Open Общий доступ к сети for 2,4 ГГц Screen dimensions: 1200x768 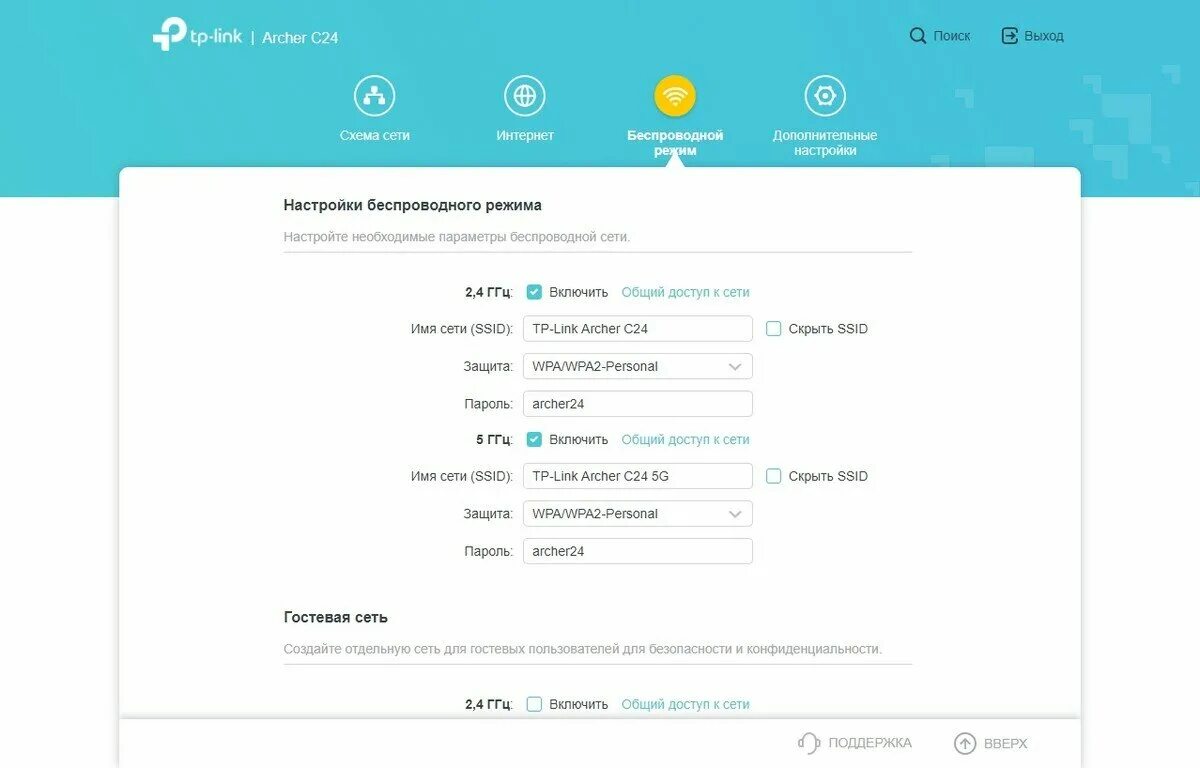pos(685,292)
